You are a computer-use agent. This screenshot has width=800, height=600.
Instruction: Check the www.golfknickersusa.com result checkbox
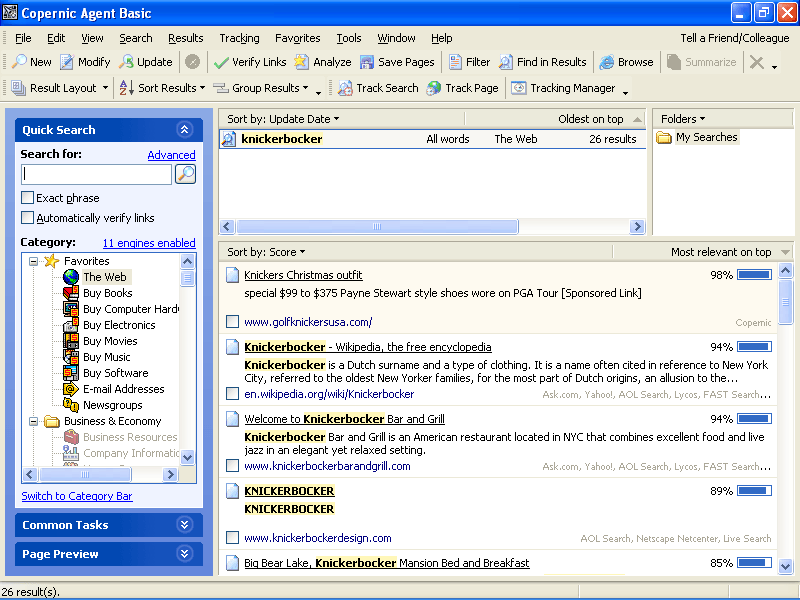(232, 321)
